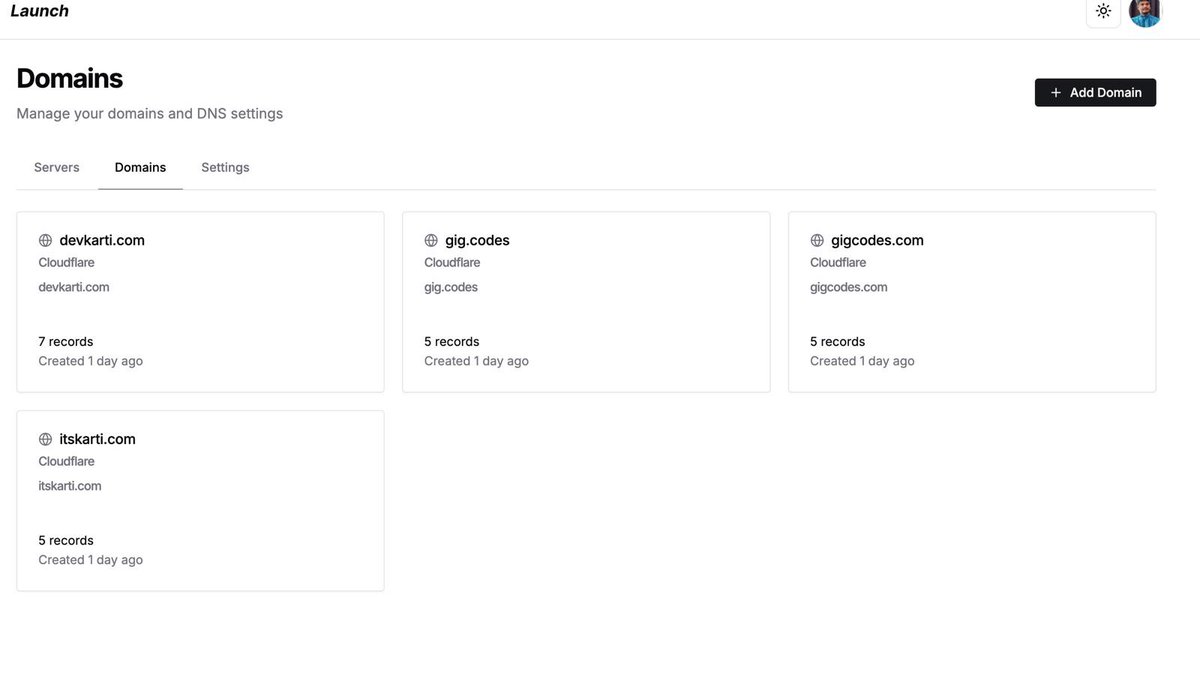Click the Cloudflare label under devkarti.com
Viewport: 1200px width, 691px height.
coord(66,261)
